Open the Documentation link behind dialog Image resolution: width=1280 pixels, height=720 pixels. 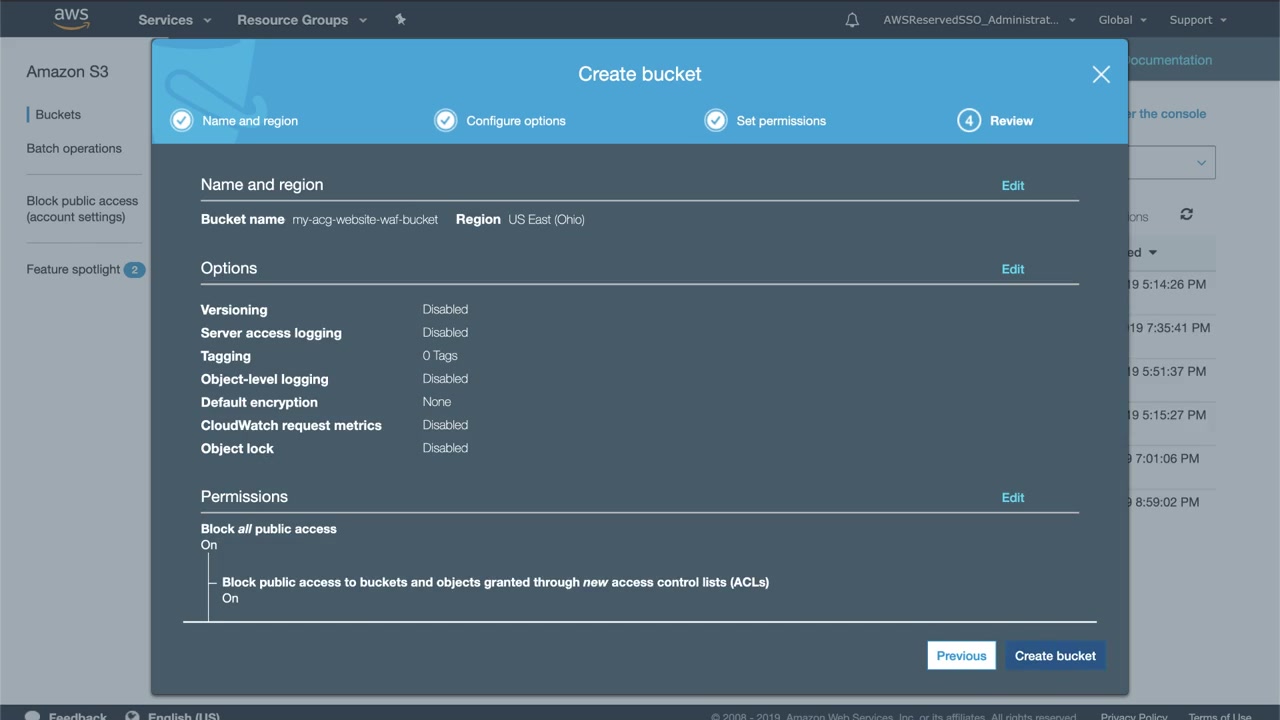click(1170, 60)
